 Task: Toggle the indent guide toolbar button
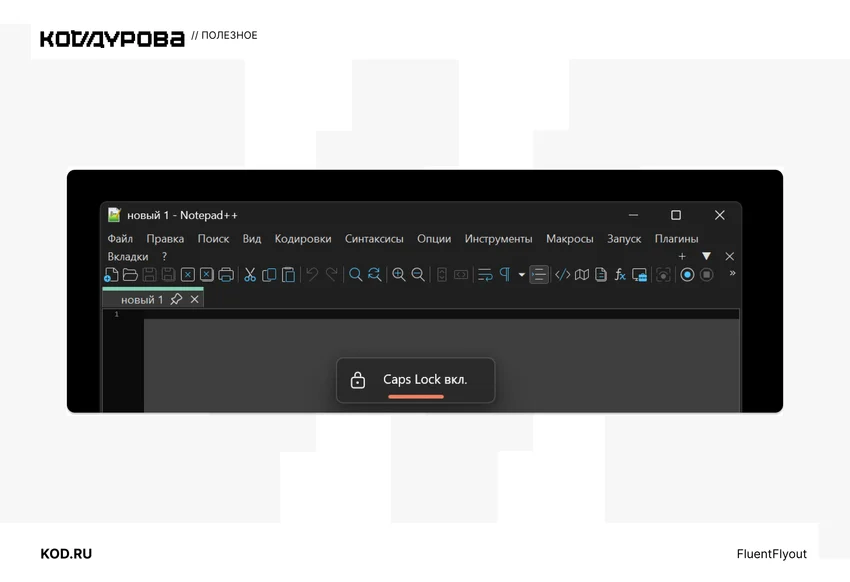coord(539,275)
